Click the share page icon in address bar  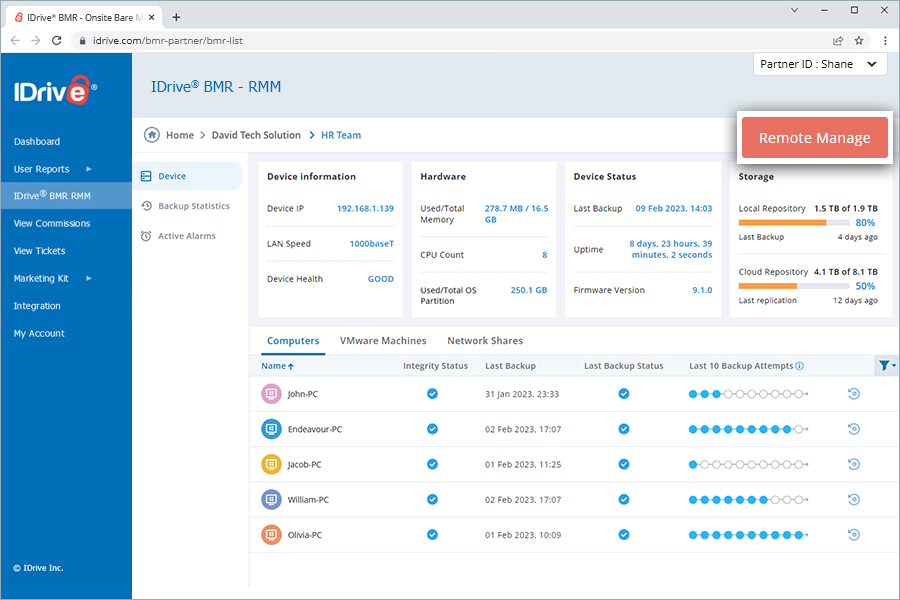point(838,41)
